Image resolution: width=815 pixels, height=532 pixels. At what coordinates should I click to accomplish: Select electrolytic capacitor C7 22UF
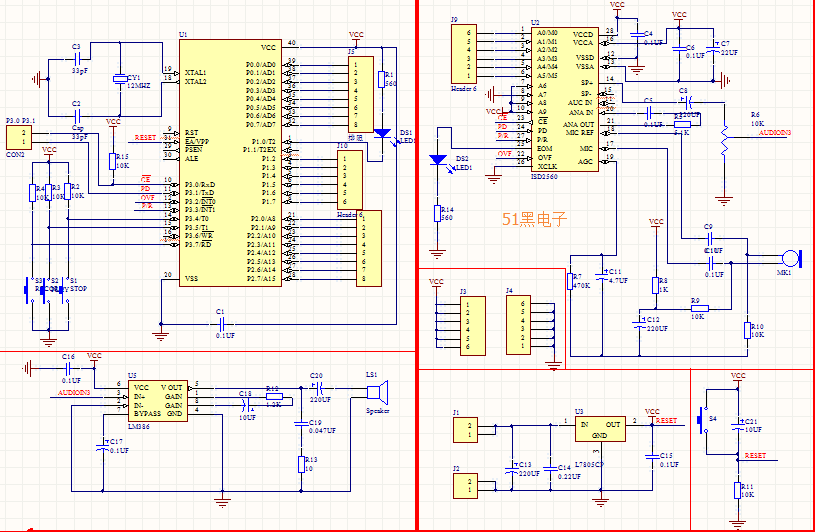point(714,47)
